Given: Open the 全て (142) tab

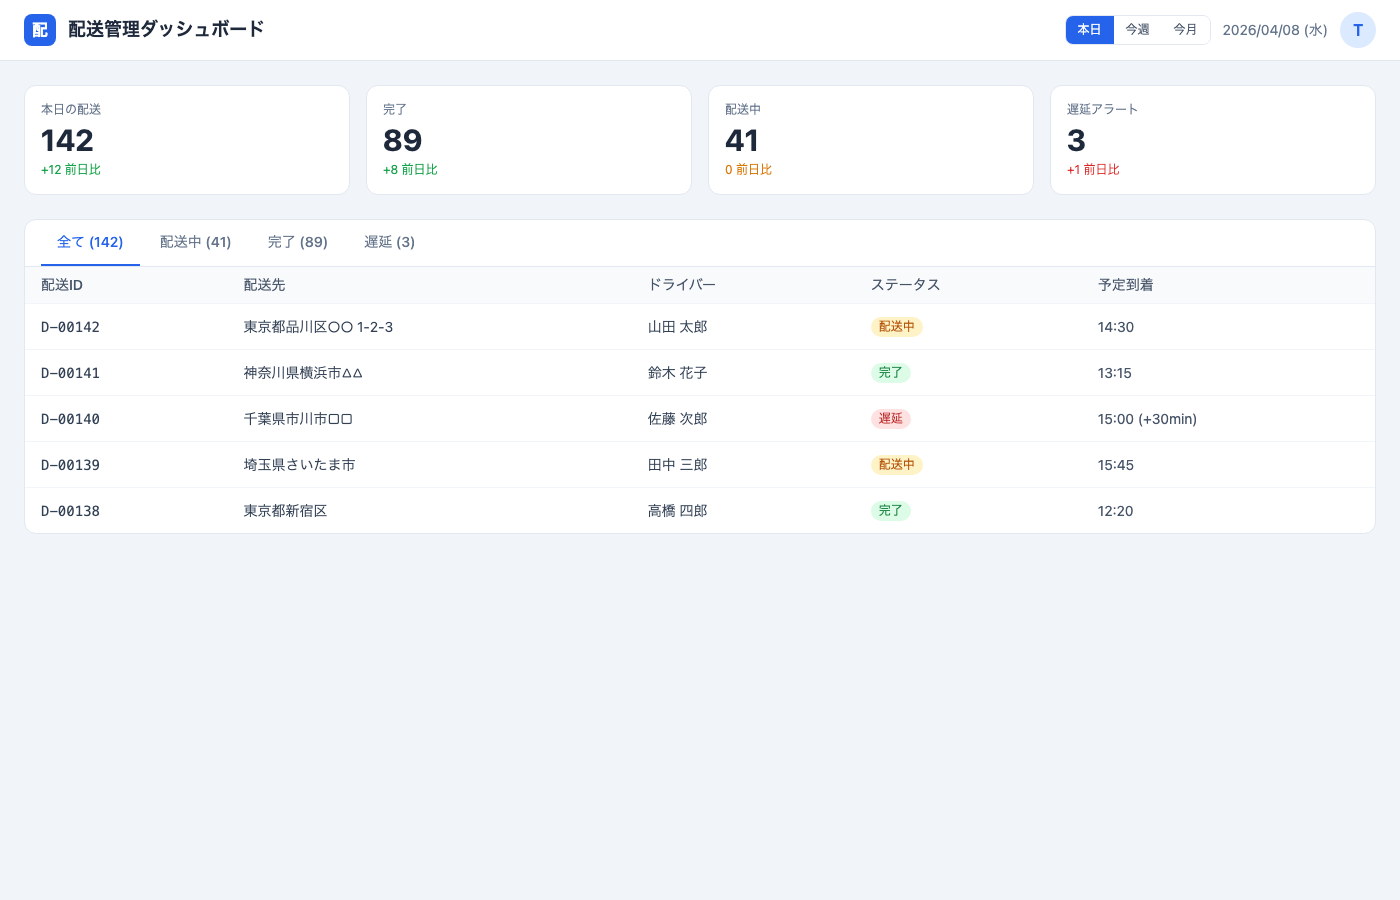Looking at the screenshot, I should tap(90, 242).
